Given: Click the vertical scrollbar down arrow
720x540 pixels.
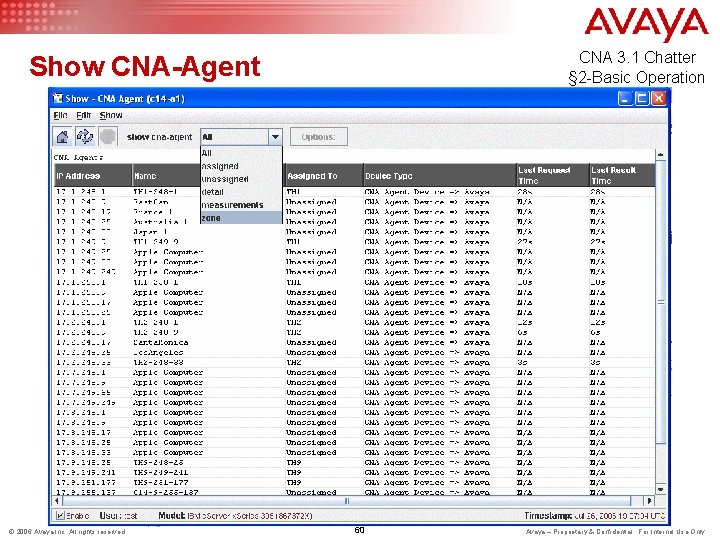Looking at the screenshot, I should pyautogui.click(x=660, y=489).
